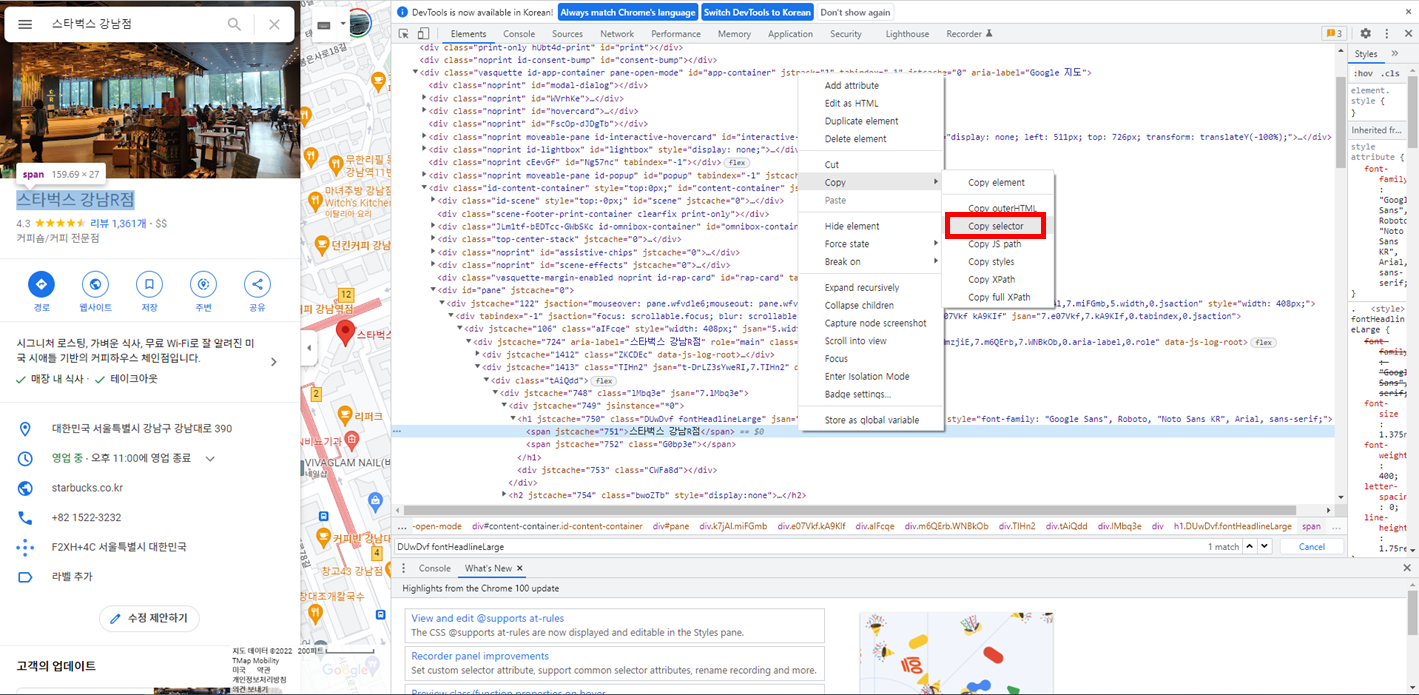Click the 경로 directions icon
This screenshot has height=695, width=1419.
[x=41, y=284]
